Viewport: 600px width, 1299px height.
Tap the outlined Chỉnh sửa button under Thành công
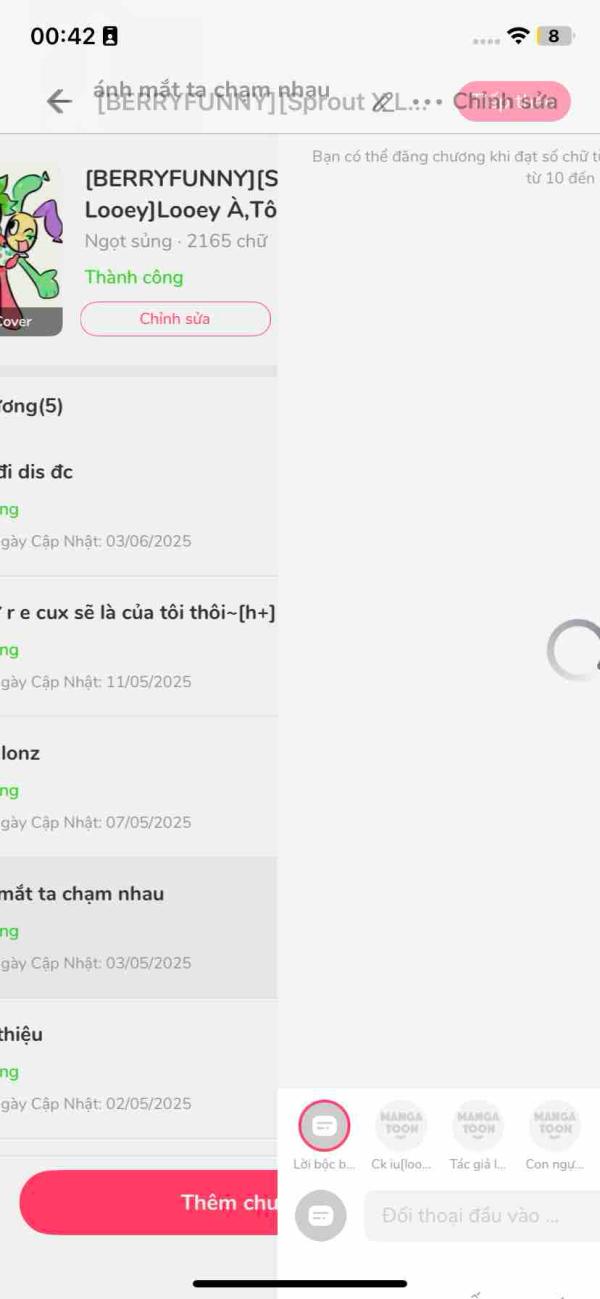click(175, 319)
